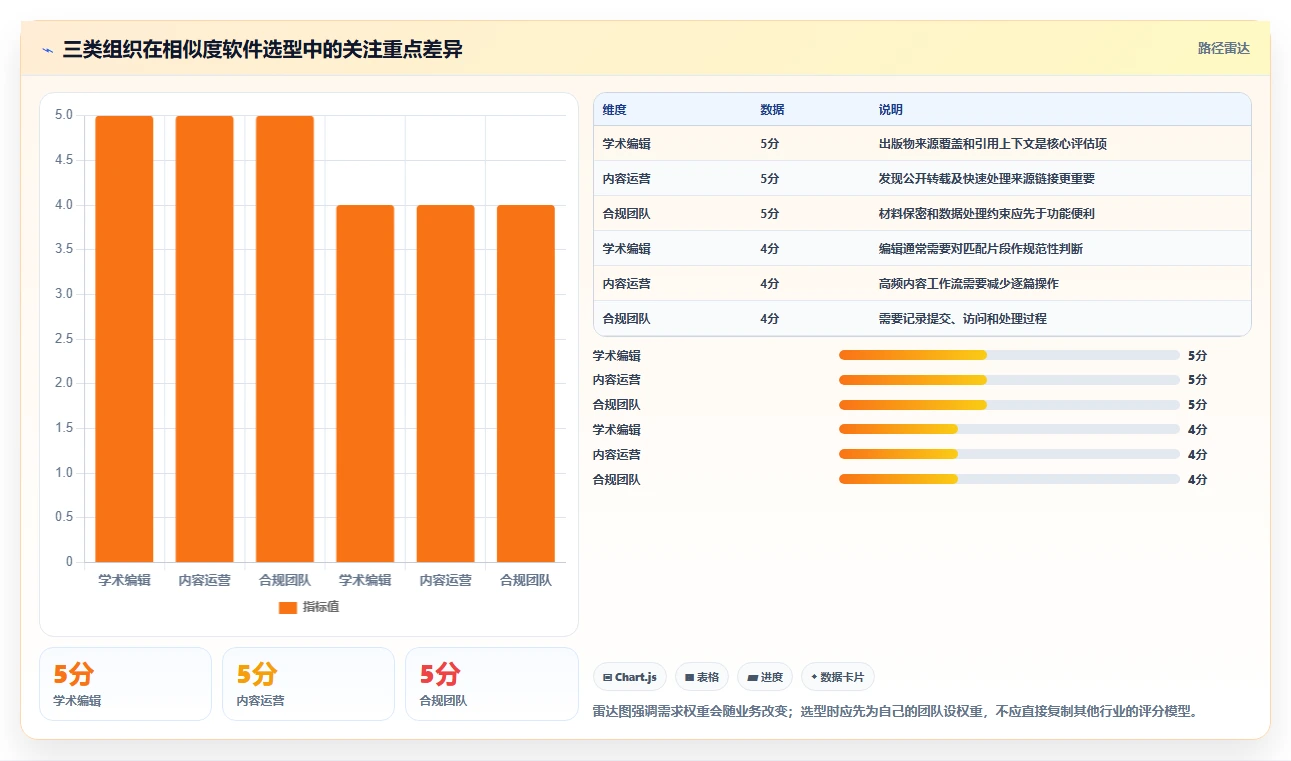The height and width of the screenshot is (761, 1291).
Task: Select the 进度 chip
Action: [x=765, y=677]
